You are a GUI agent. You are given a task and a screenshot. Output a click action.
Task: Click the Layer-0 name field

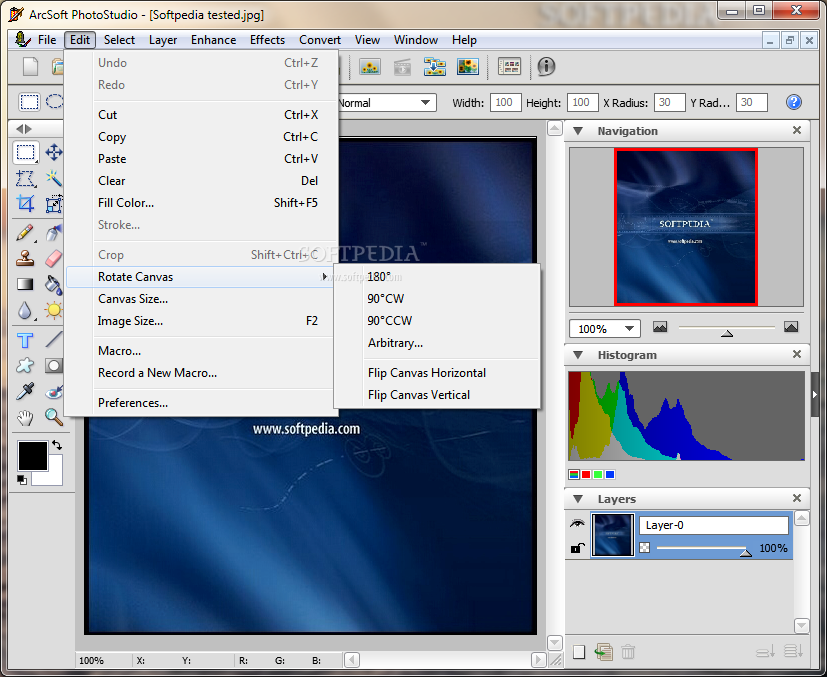point(714,525)
